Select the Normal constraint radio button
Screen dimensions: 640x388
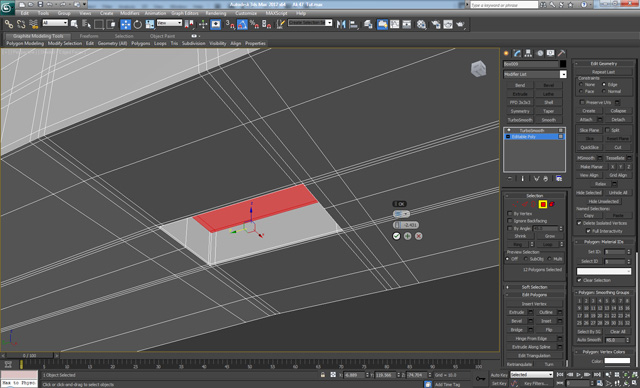[604, 91]
